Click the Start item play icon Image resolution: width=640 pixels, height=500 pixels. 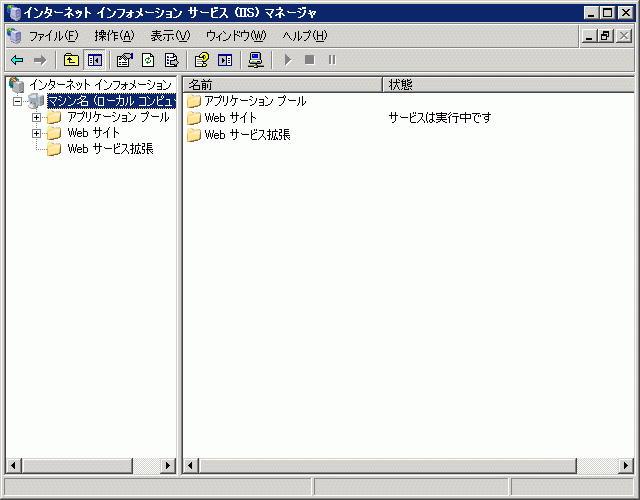288,60
